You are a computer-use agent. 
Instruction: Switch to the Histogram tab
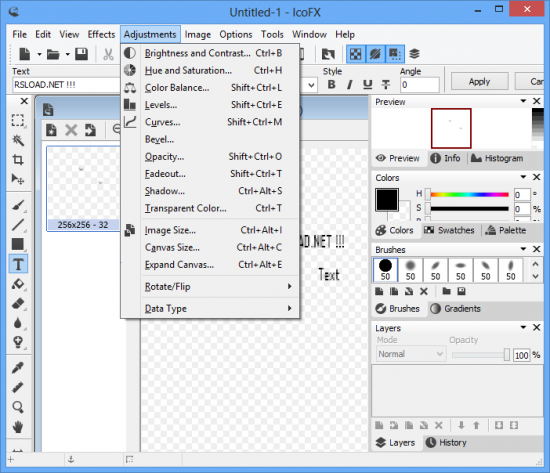[496, 158]
